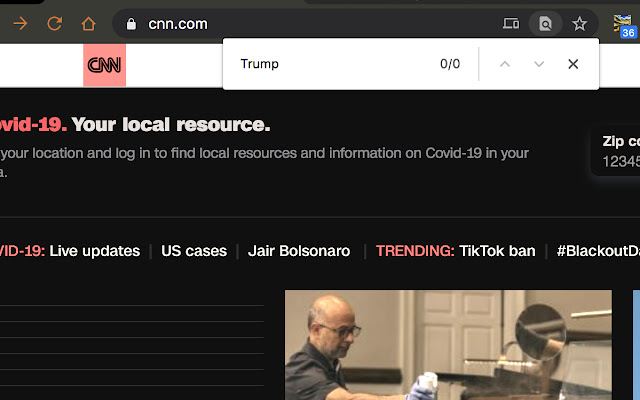The image size is (640, 400).
Task: Open the TikTok ban trending link
Action: [x=497, y=251]
